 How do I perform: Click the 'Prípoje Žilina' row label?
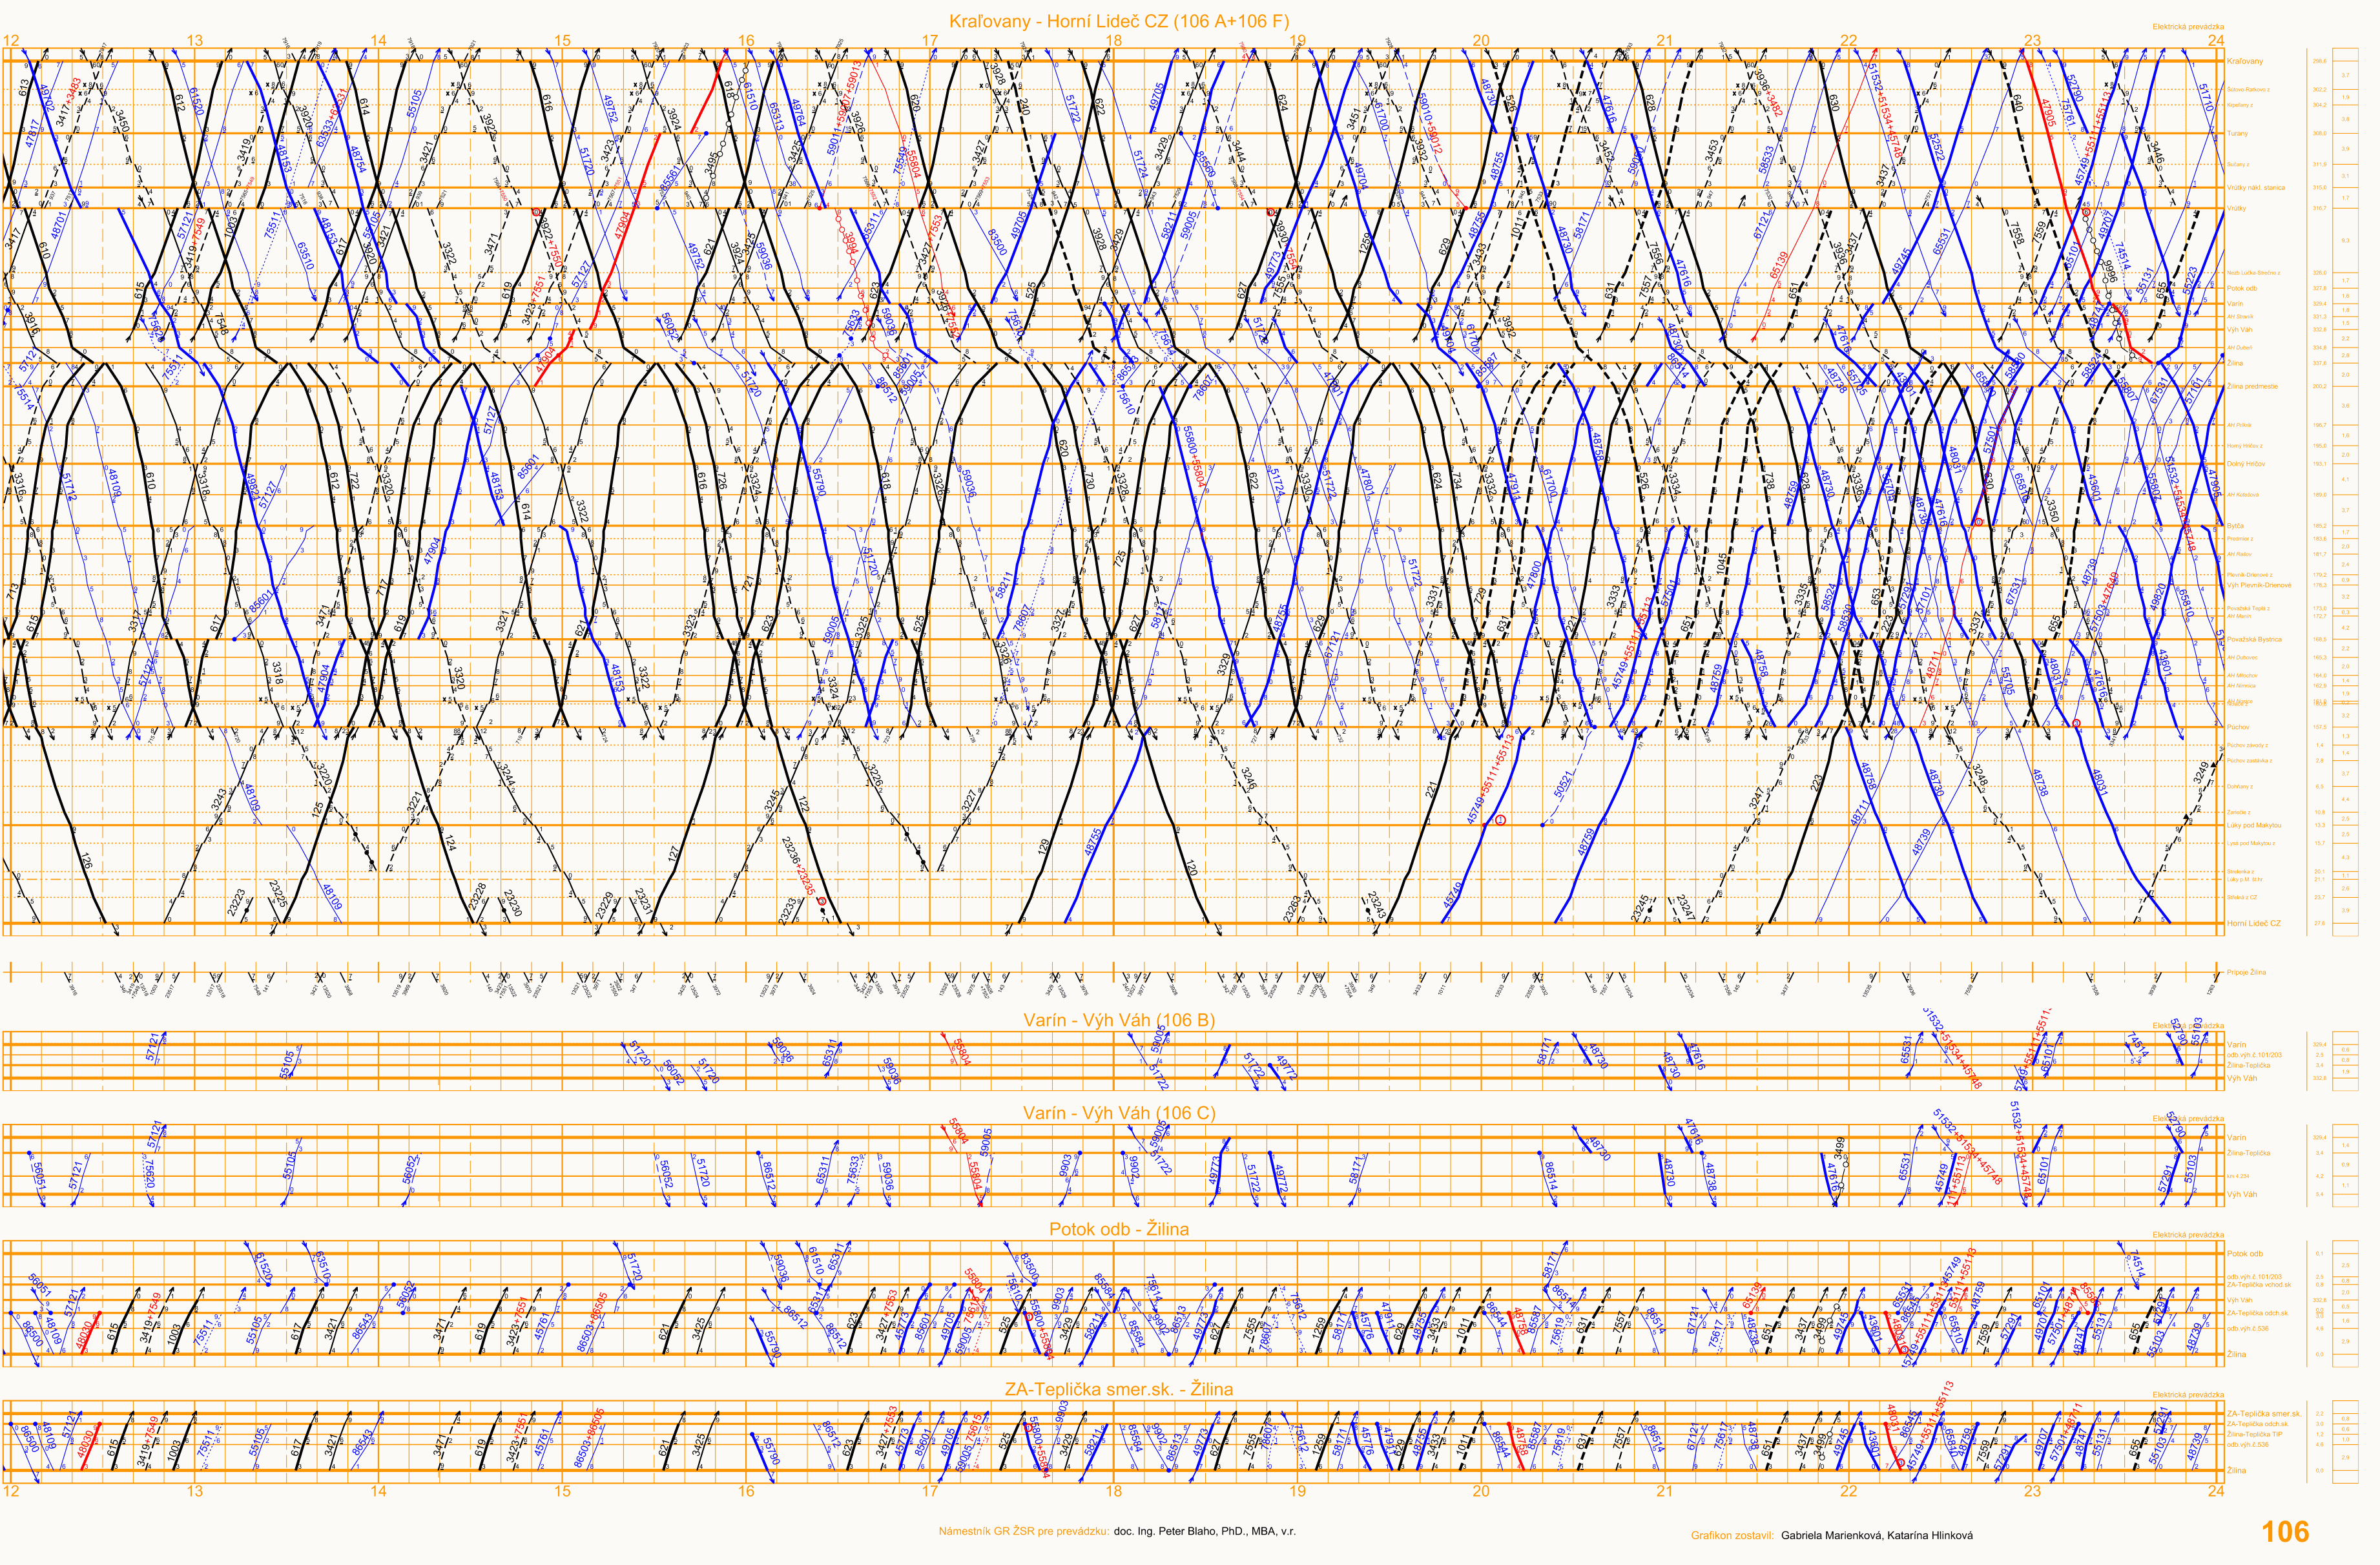[2246, 972]
